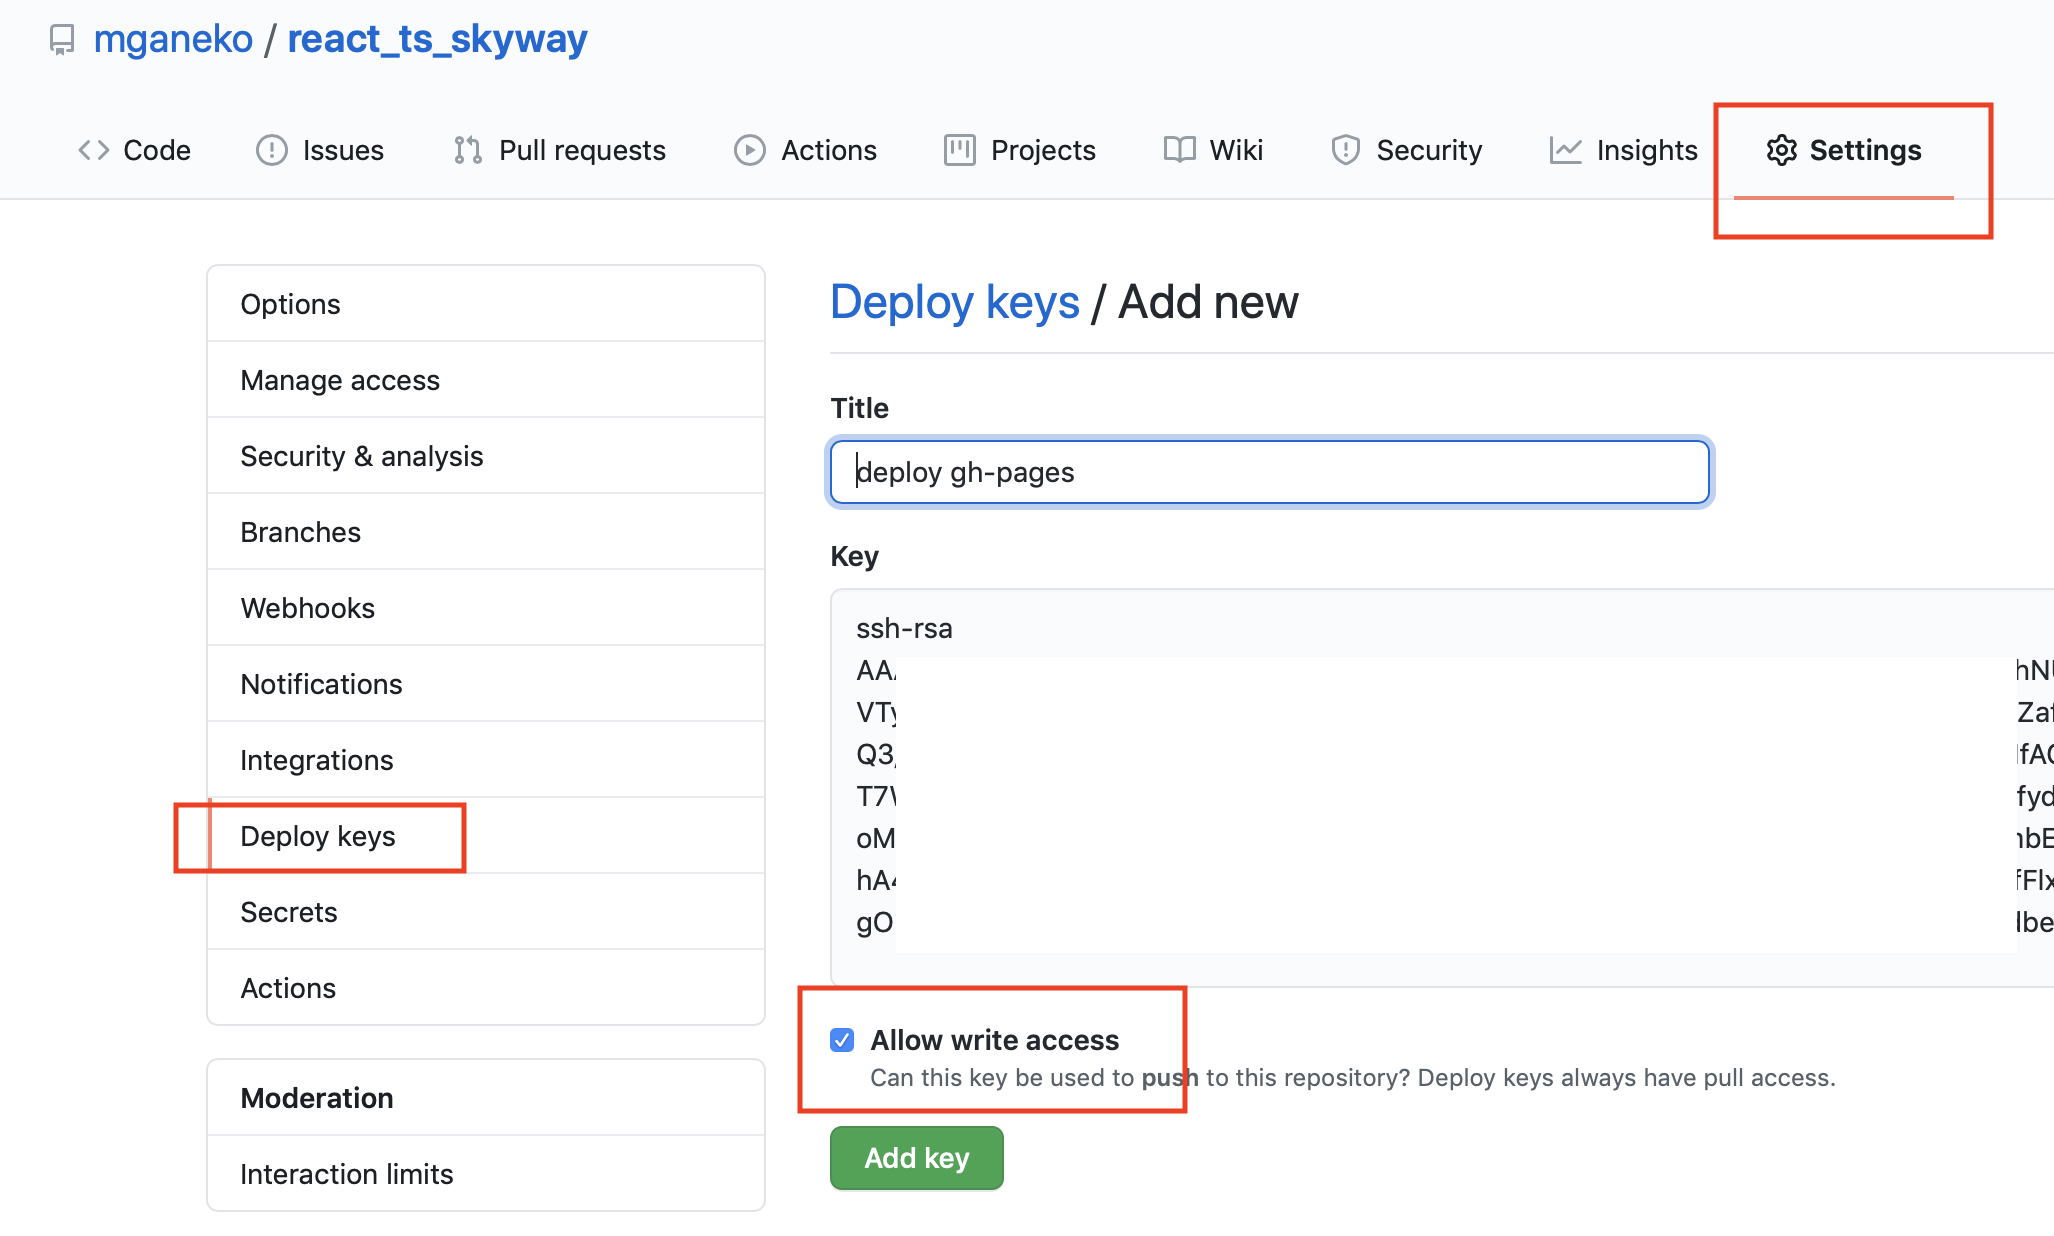Open Secrets settings
The height and width of the screenshot is (1236, 2054).
pos(486,912)
